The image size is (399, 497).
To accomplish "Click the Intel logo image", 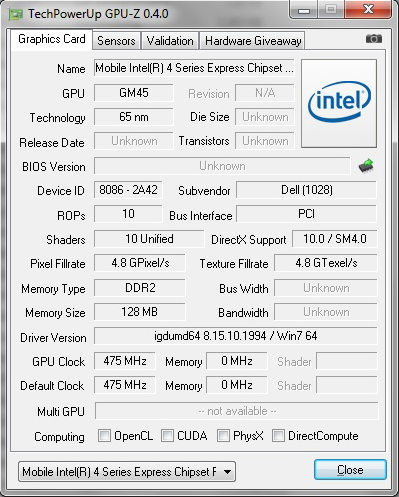I will tap(339, 103).
